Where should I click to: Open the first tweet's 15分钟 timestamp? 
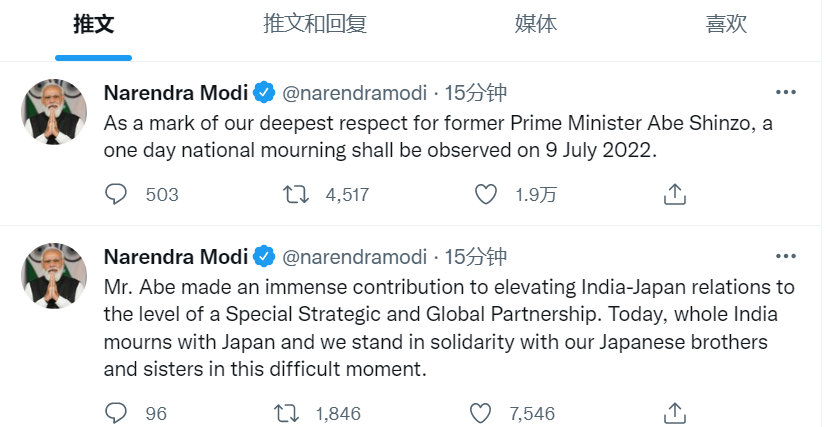click(476, 94)
